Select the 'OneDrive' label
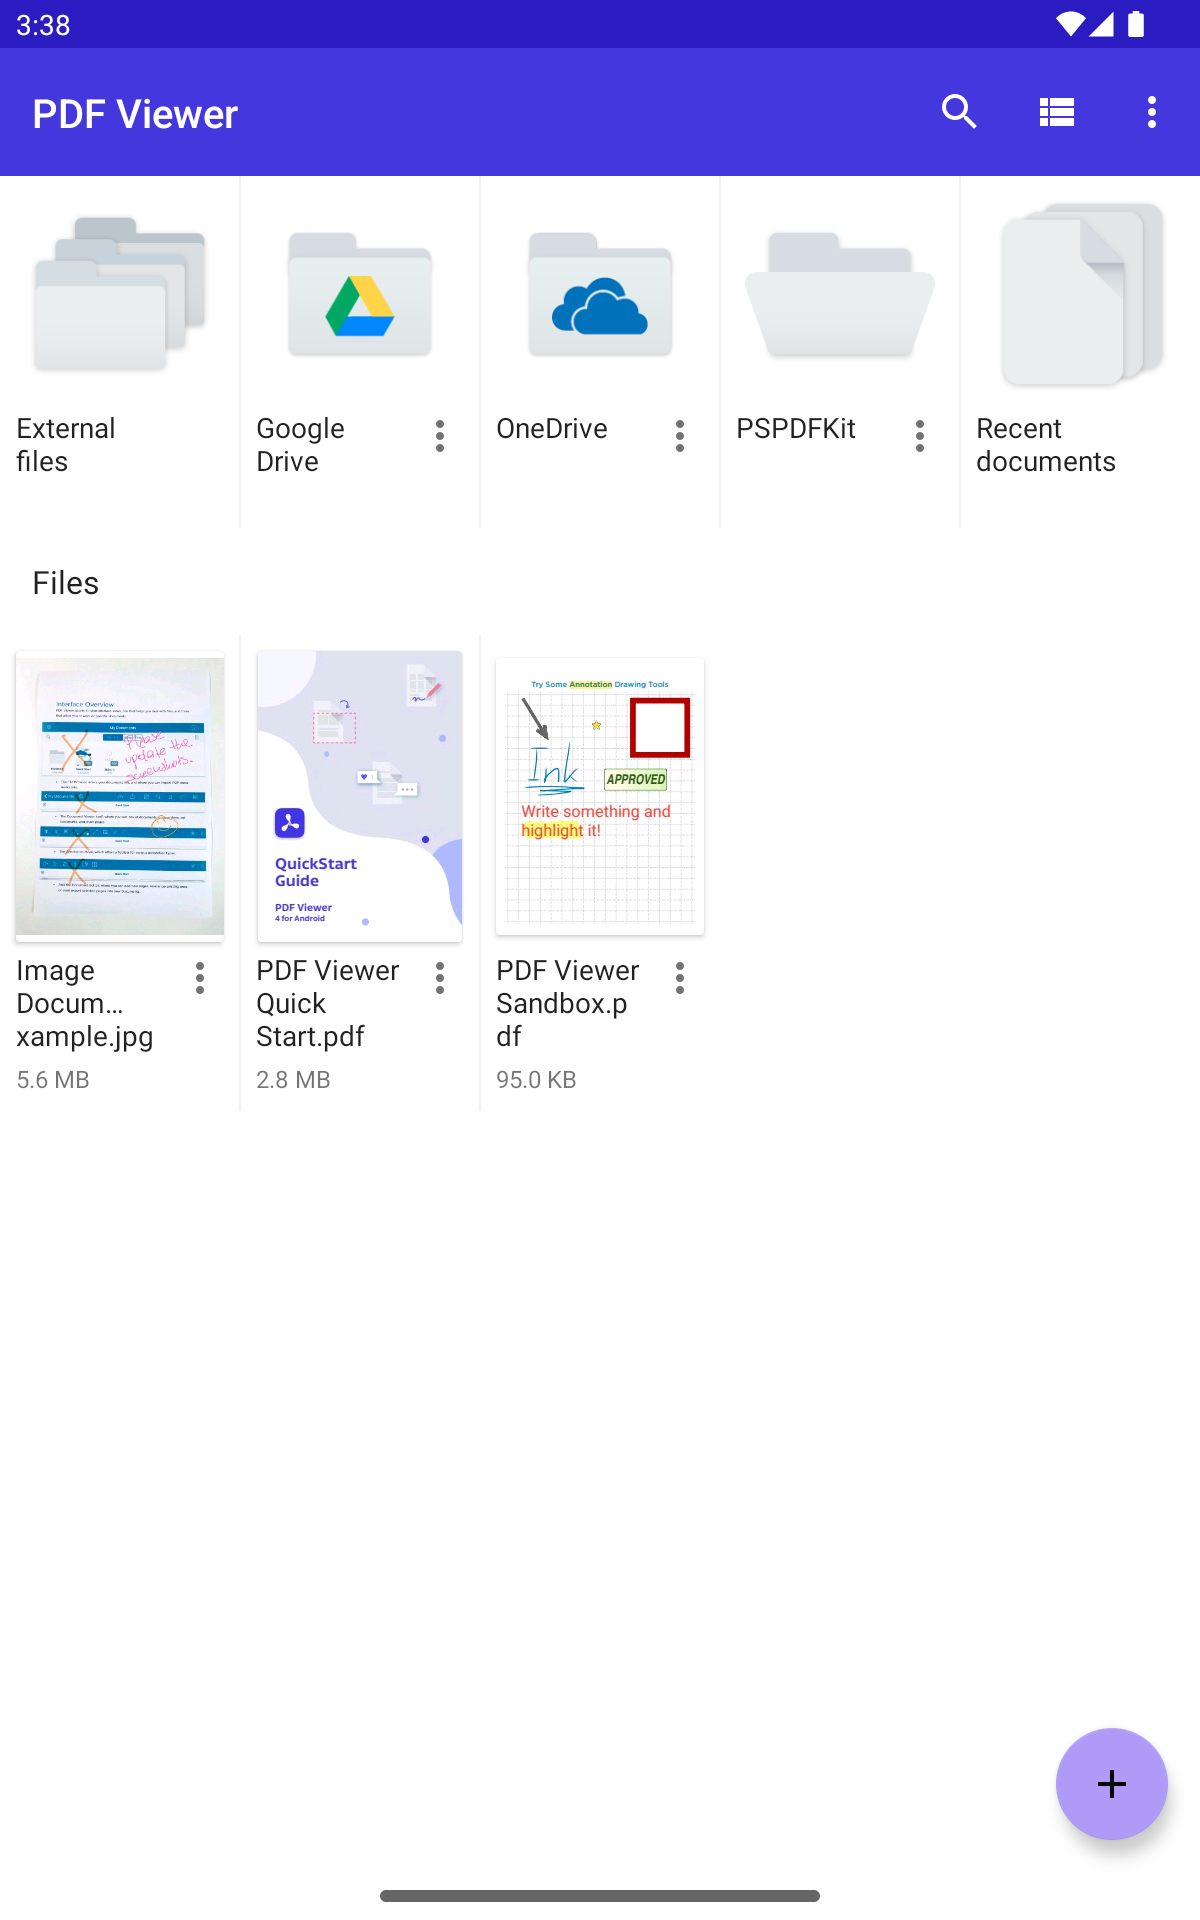The height and width of the screenshot is (1920, 1200). [552, 429]
